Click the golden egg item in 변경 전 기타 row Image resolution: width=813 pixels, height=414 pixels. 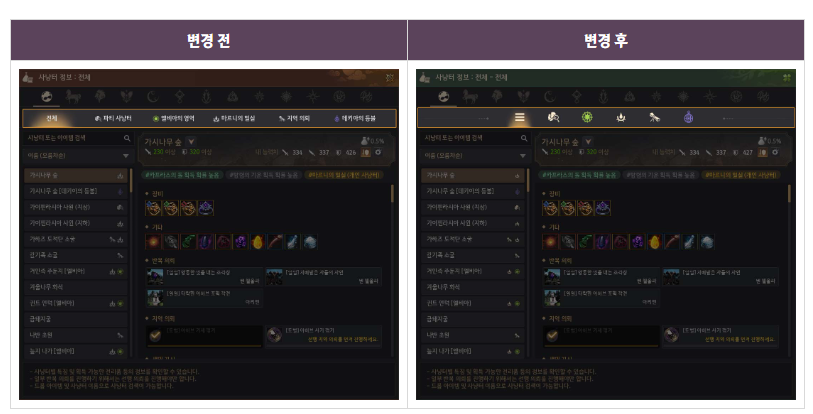pyautogui.click(x=258, y=242)
